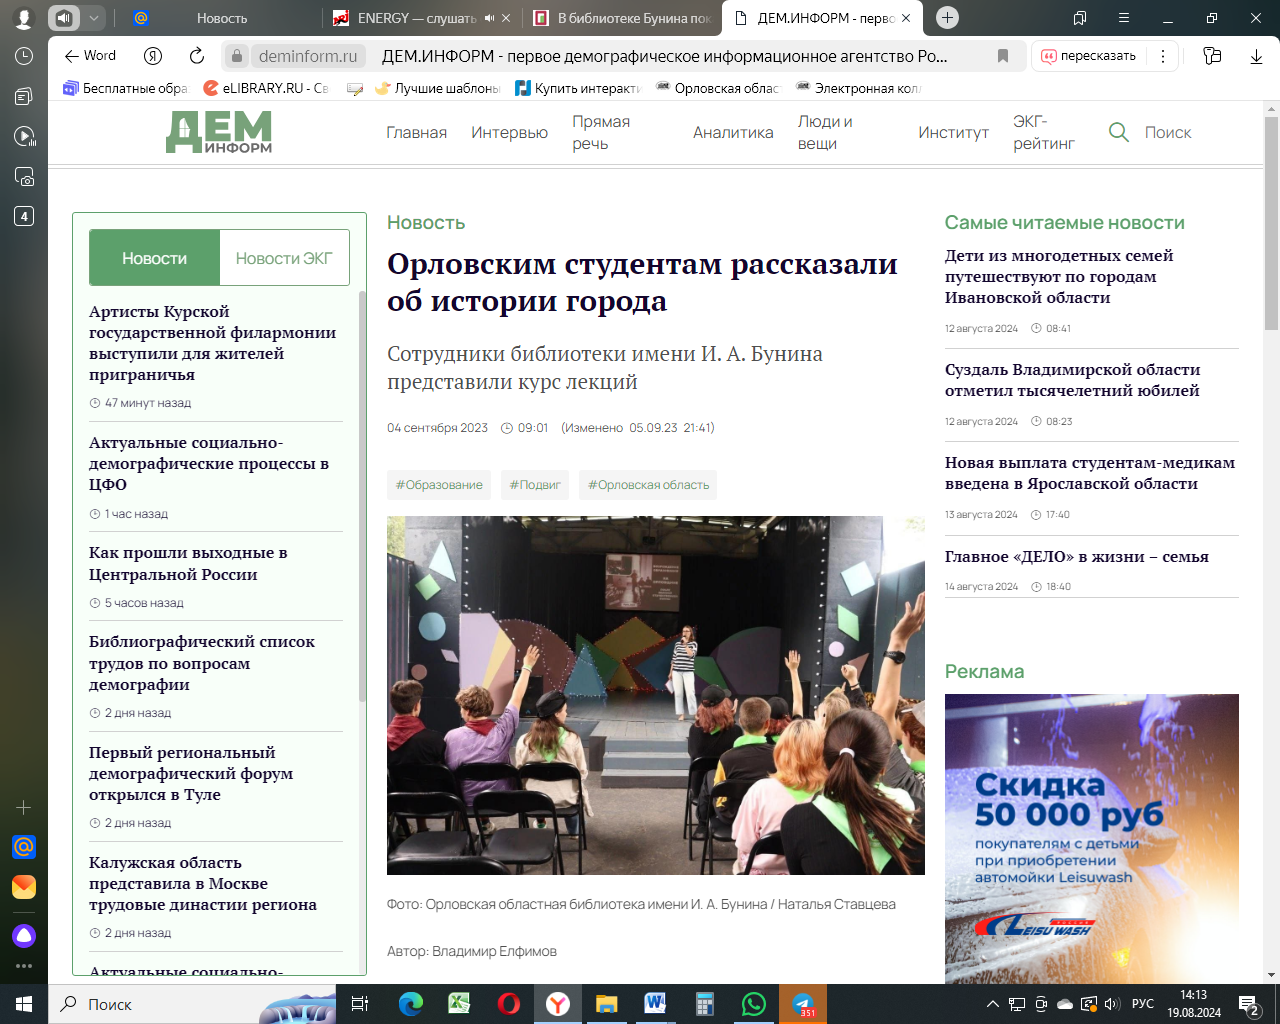
Task: Open the Аналитика menu item
Action: tap(733, 132)
